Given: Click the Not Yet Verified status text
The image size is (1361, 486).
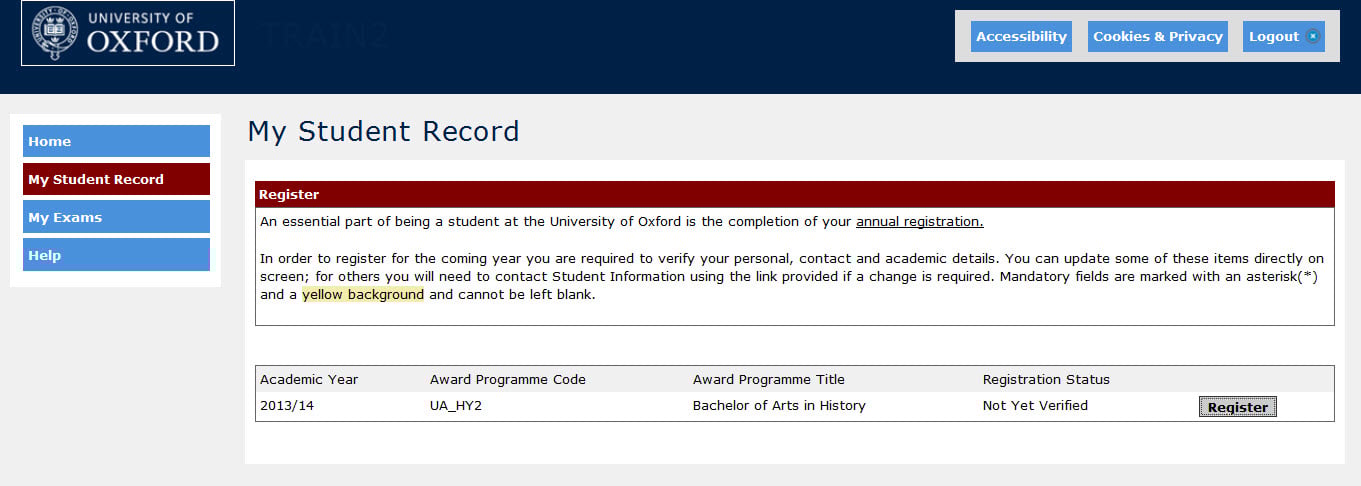Looking at the screenshot, I should click(1035, 406).
